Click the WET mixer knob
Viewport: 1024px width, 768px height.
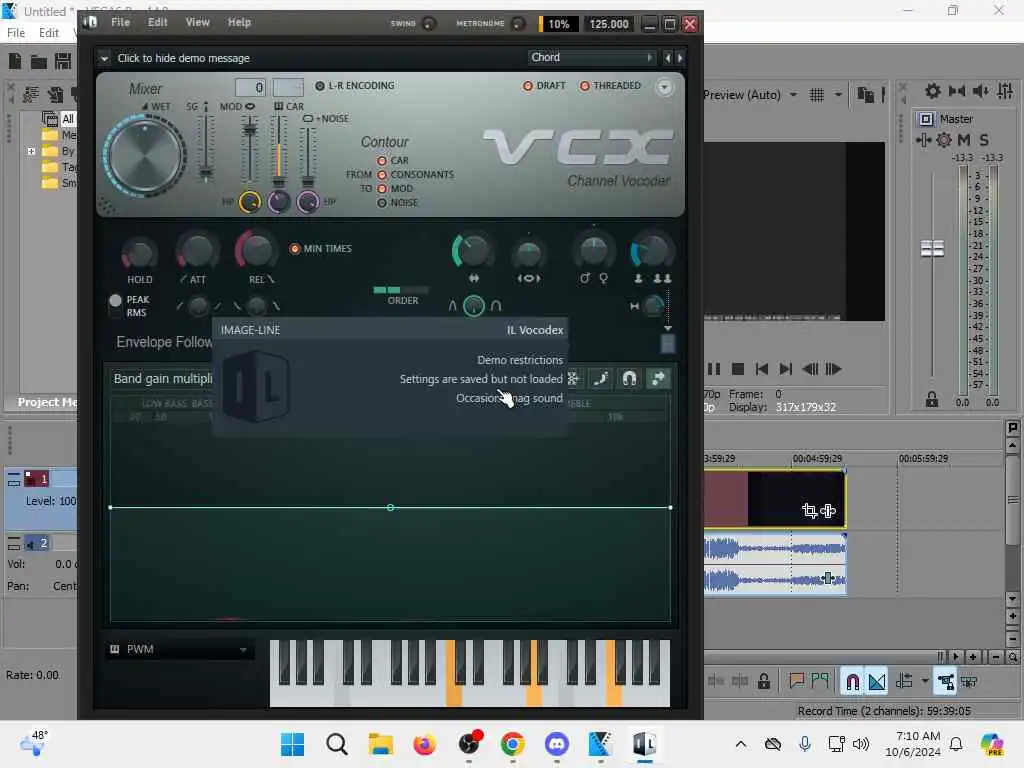tap(145, 157)
